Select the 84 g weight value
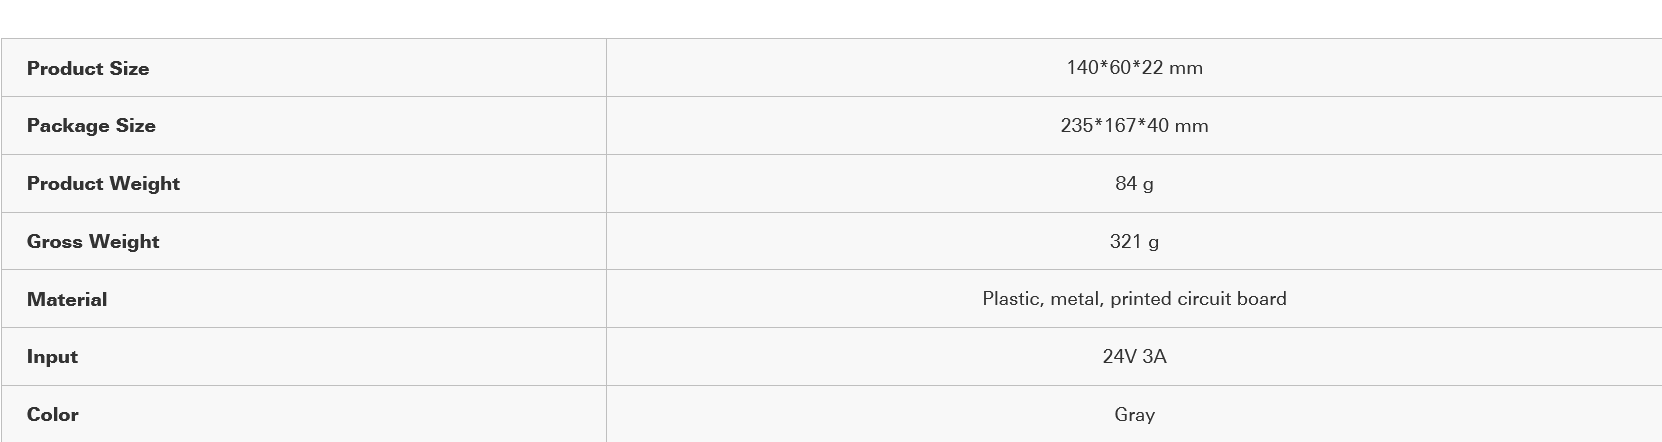This screenshot has height=442, width=1662. [1134, 184]
